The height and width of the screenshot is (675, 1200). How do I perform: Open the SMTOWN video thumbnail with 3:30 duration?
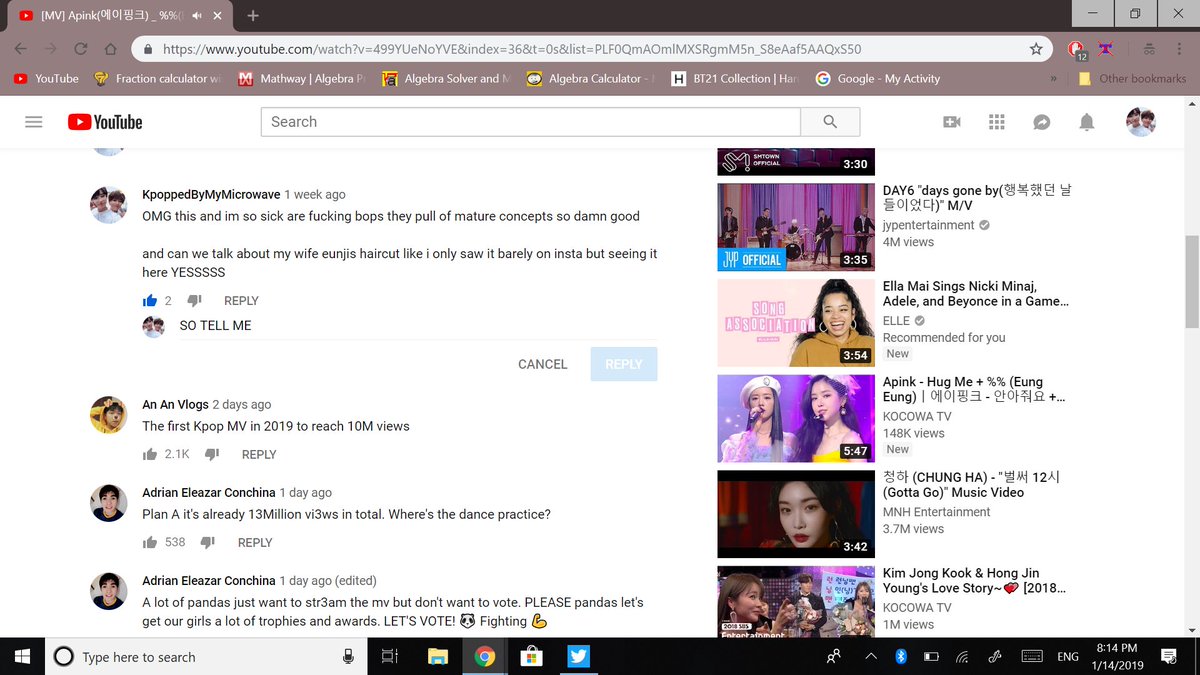pos(796,160)
